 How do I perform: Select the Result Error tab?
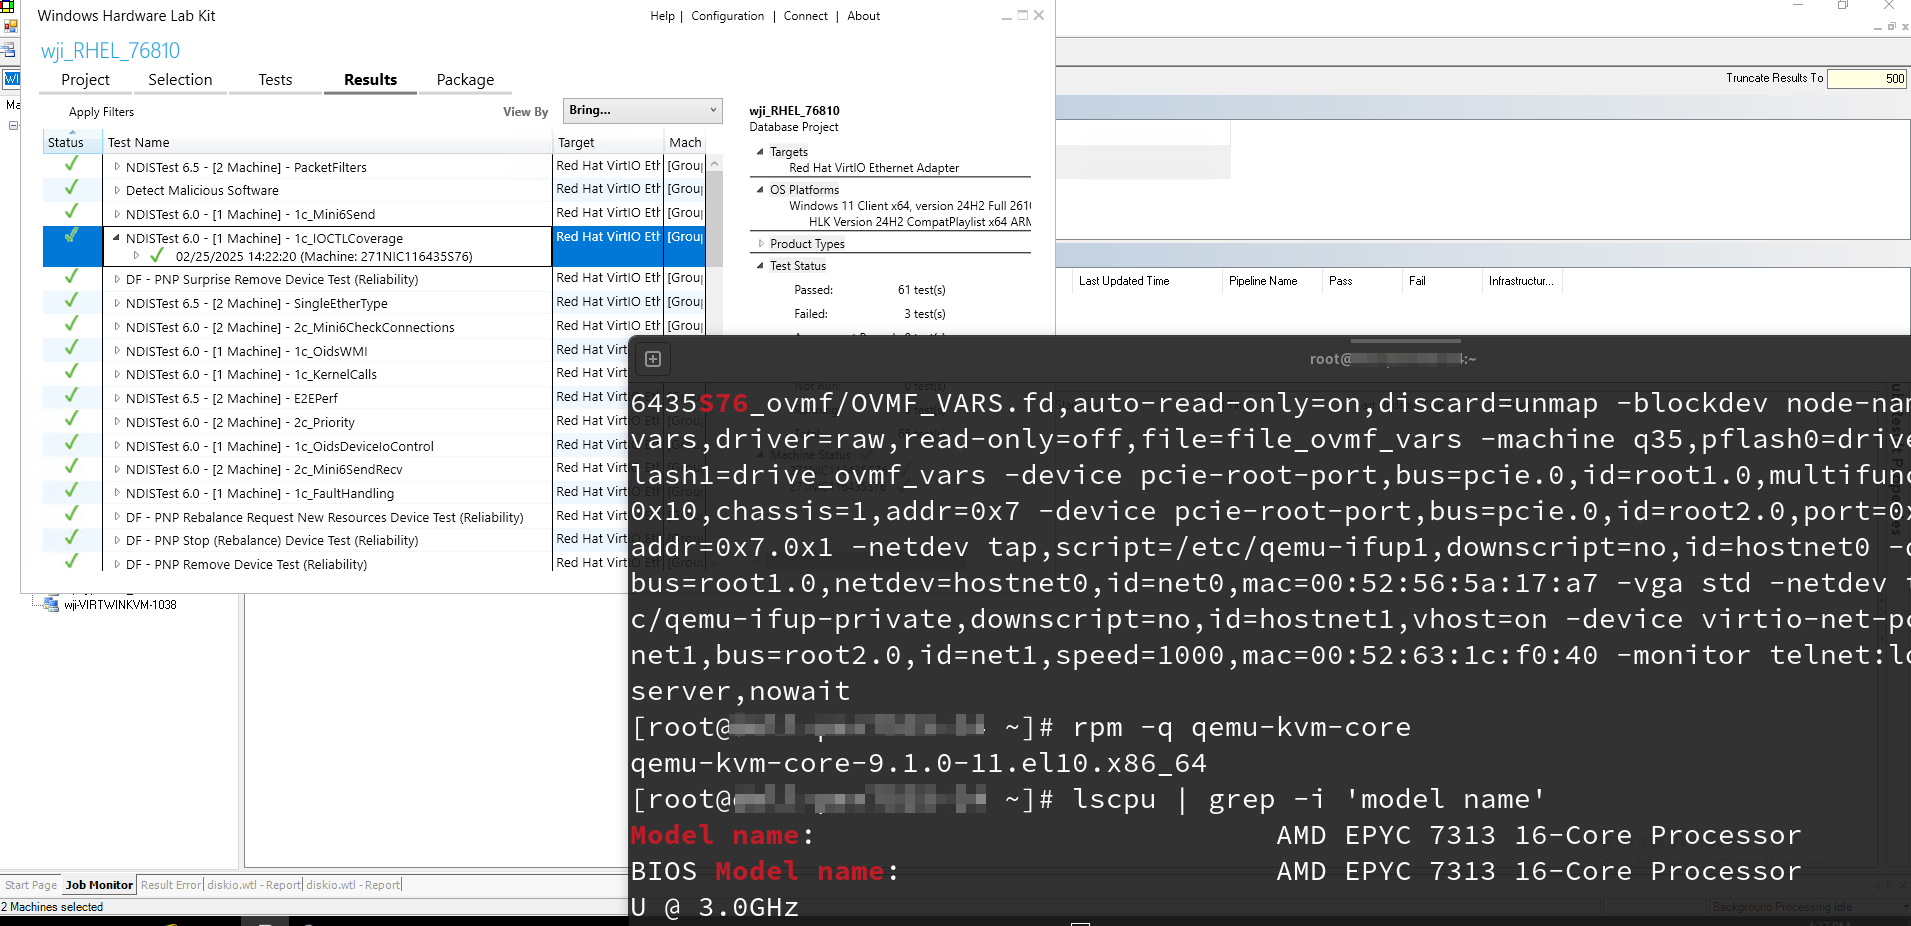(171, 885)
